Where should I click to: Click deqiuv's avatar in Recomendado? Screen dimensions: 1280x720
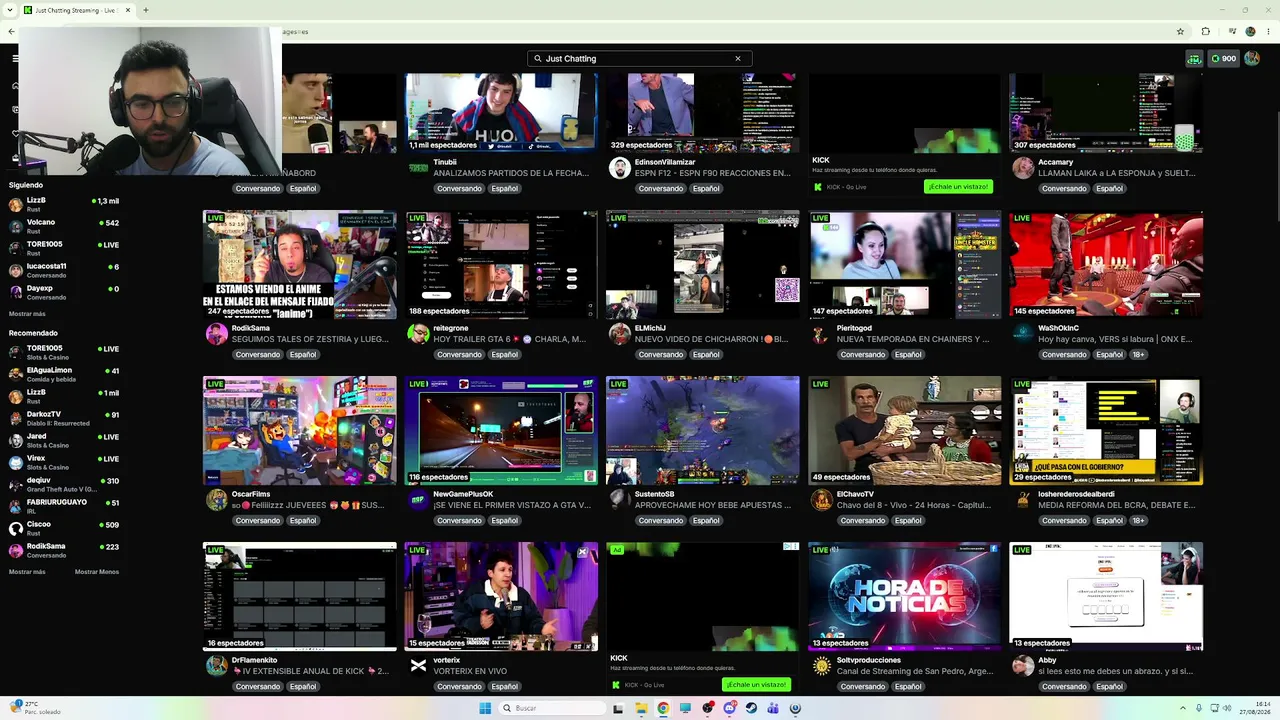pyautogui.click(x=16, y=485)
